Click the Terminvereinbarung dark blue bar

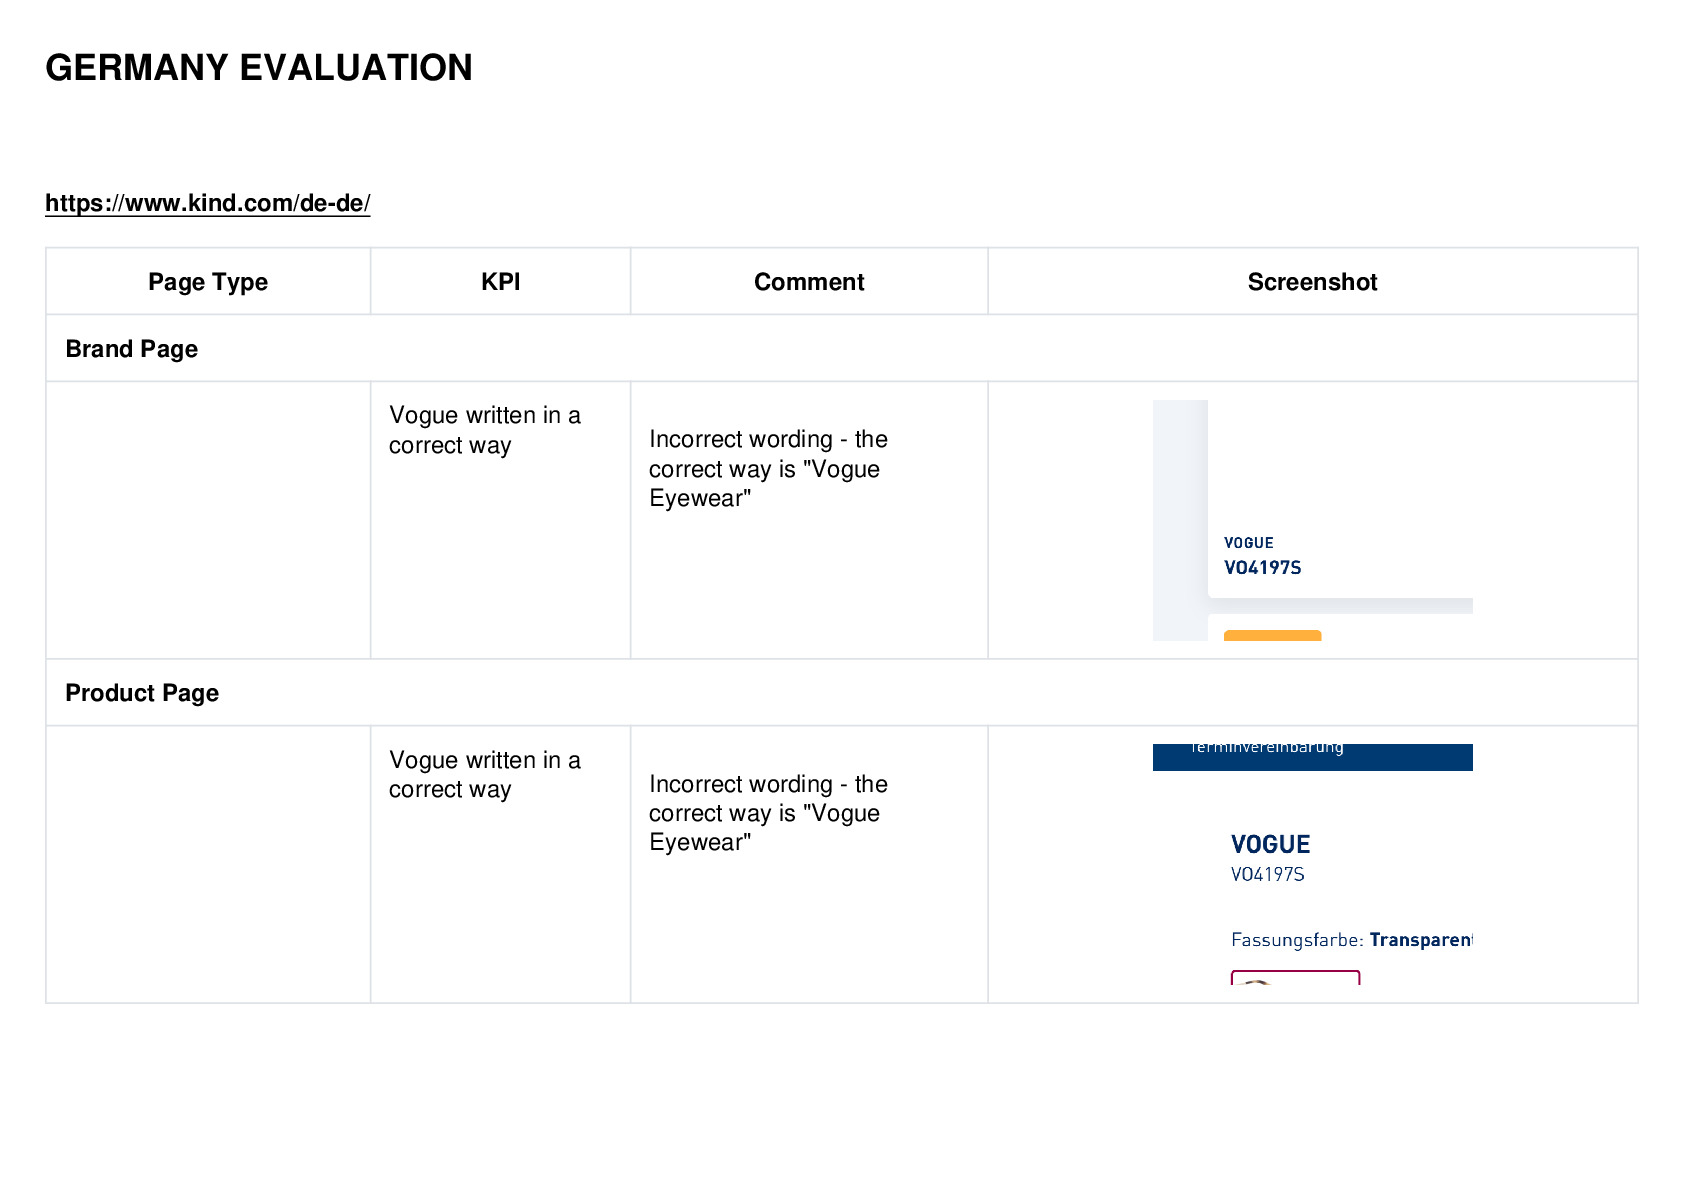1312,757
